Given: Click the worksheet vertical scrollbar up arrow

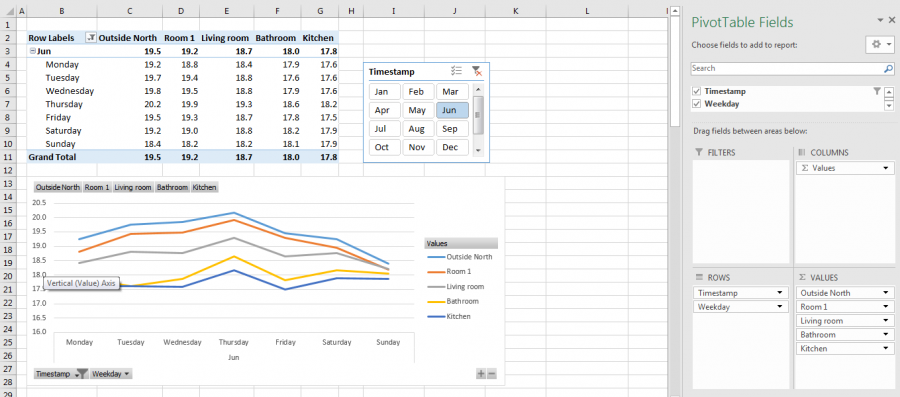Looking at the screenshot, I should click(676, 10).
